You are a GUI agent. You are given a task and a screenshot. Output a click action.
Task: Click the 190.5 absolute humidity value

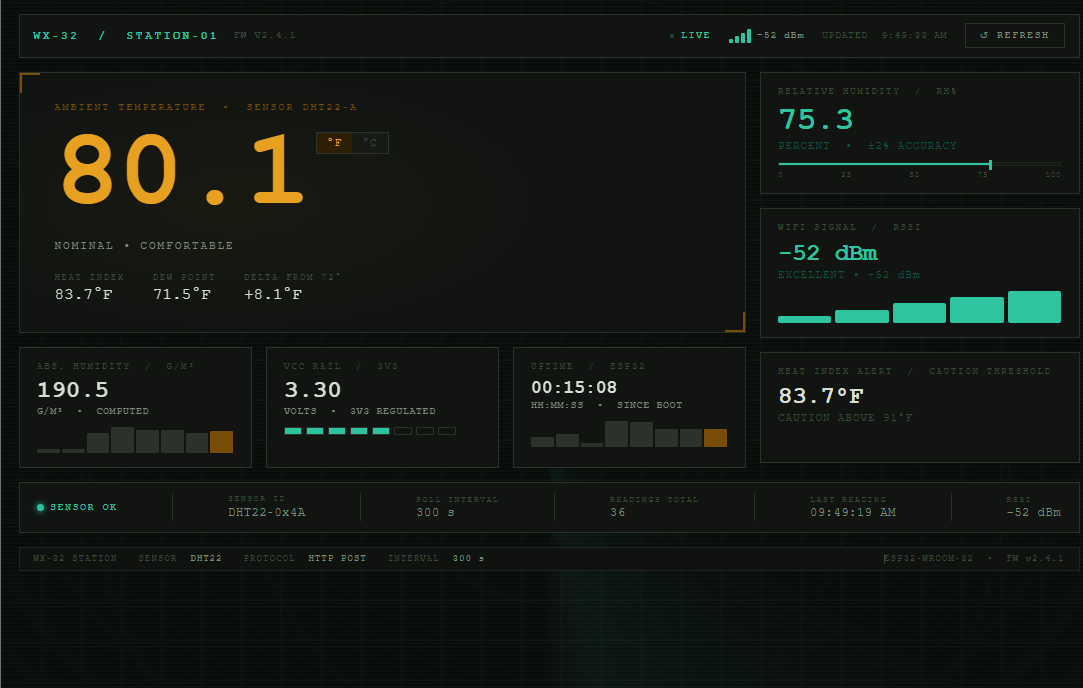coord(73,390)
